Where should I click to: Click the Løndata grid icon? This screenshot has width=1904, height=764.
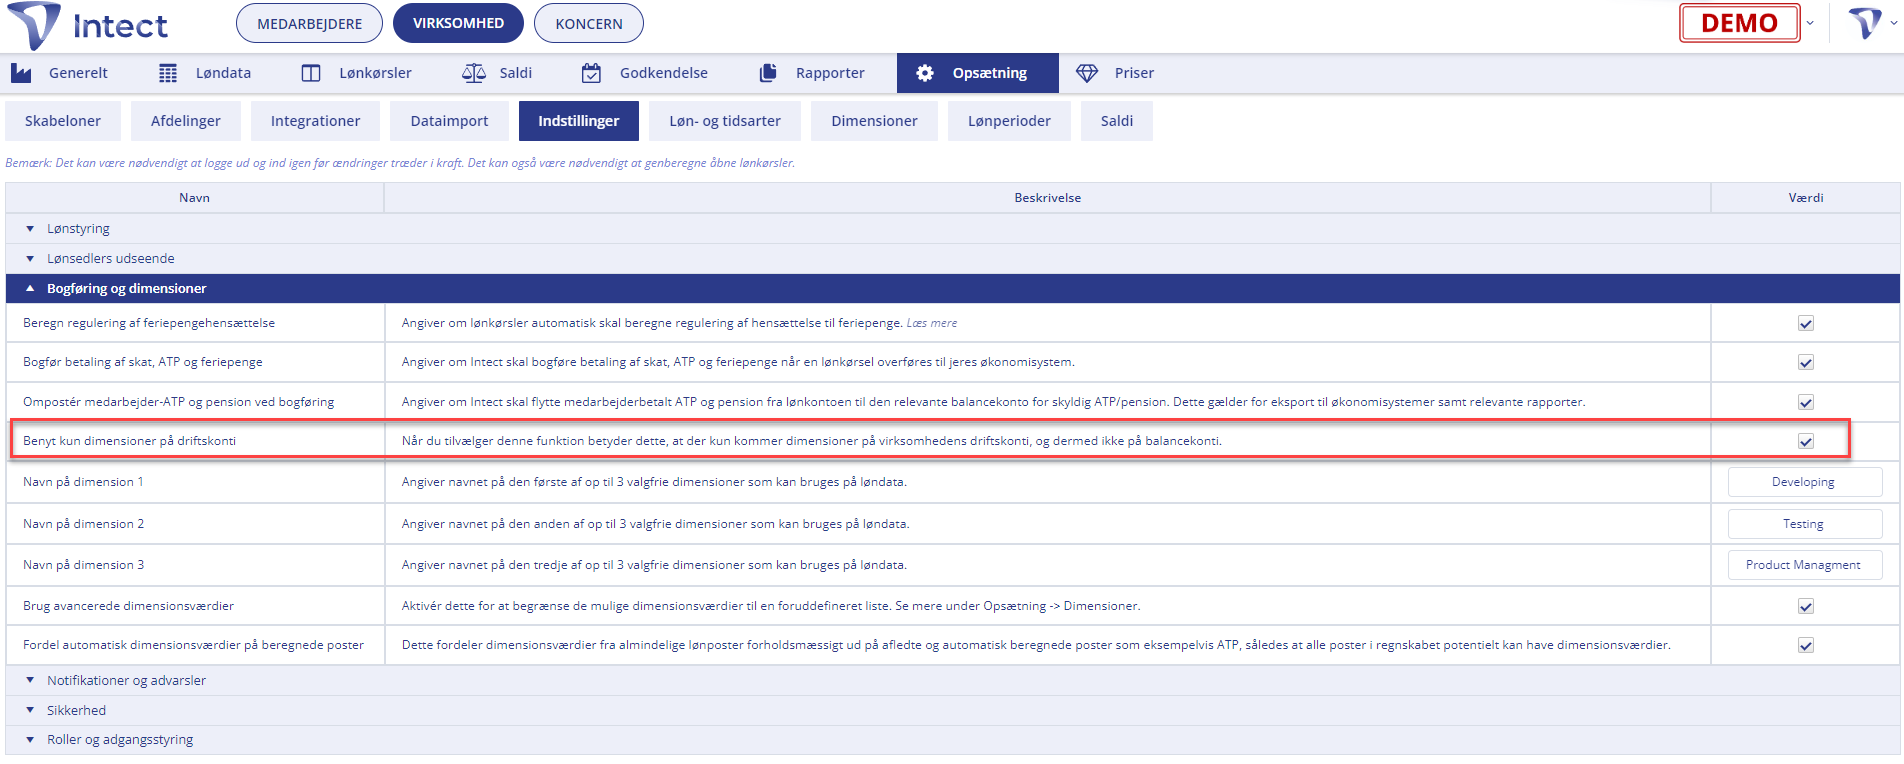point(168,73)
